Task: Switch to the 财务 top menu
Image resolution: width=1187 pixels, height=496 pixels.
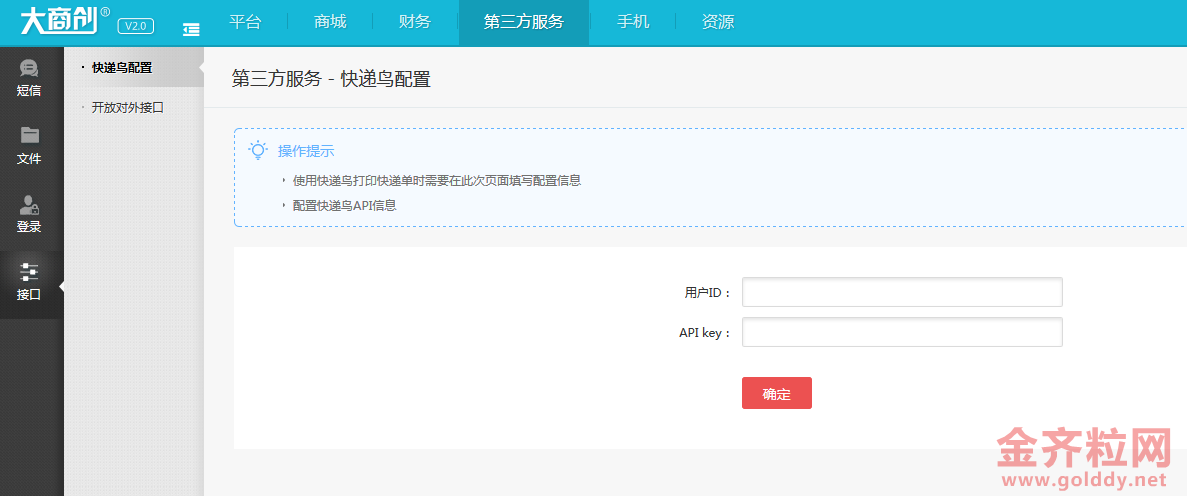Action: (415, 22)
